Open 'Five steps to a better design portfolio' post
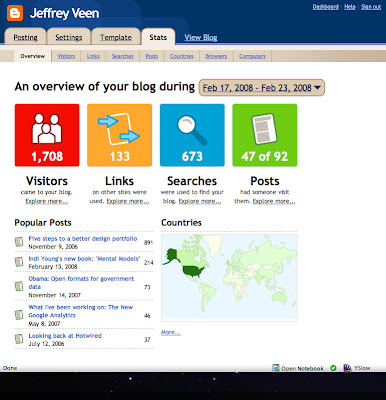 (x=83, y=239)
